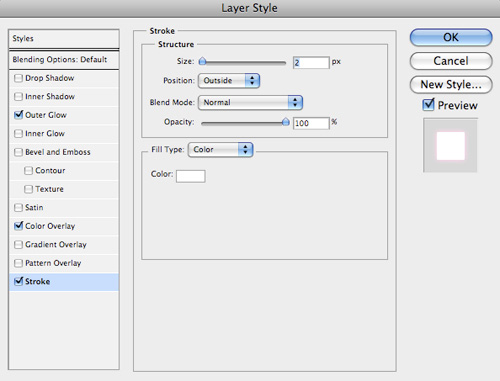Select the Stroke label in styles list
Viewport: 500px width, 381px height.
pyautogui.click(x=38, y=282)
